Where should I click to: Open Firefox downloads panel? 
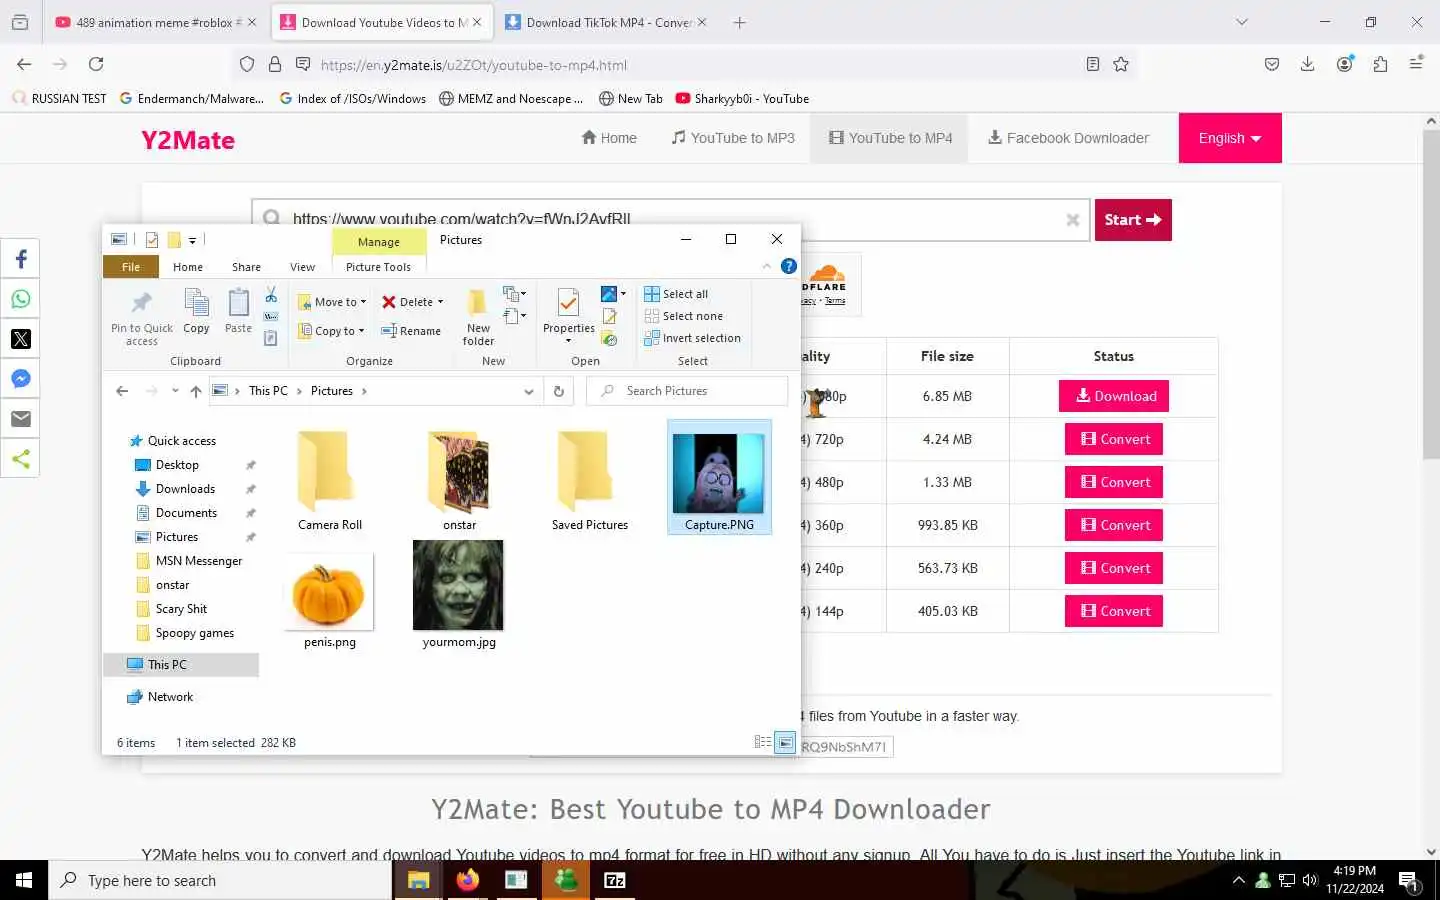[1307, 64]
